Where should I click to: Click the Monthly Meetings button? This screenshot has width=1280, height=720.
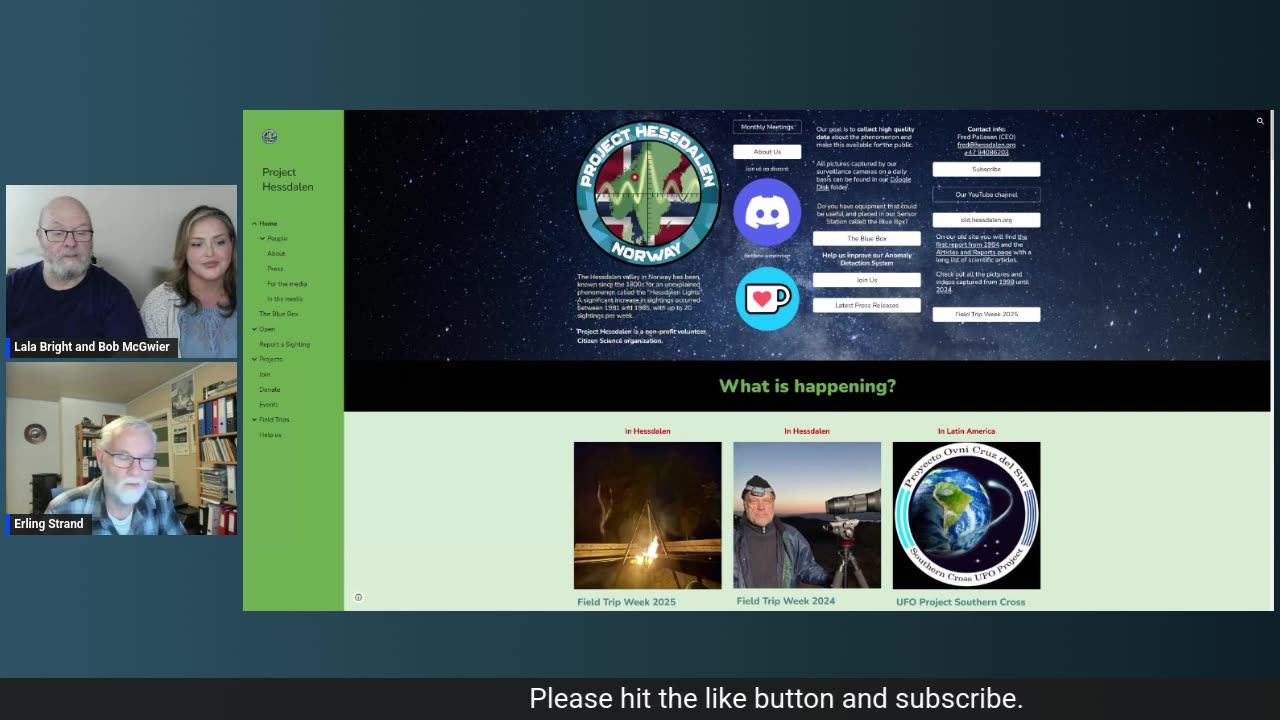coord(767,127)
